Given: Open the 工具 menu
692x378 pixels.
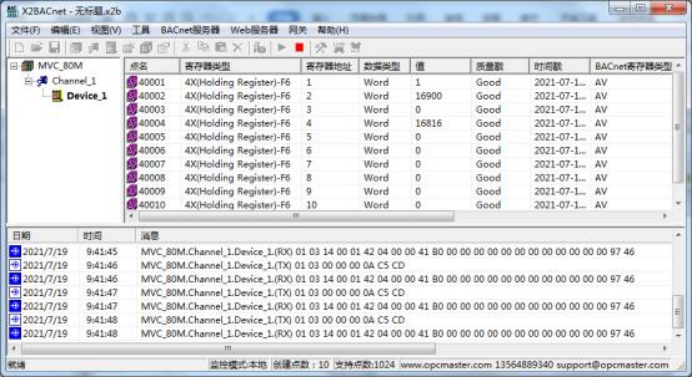Looking at the screenshot, I should click(x=141, y=30).
